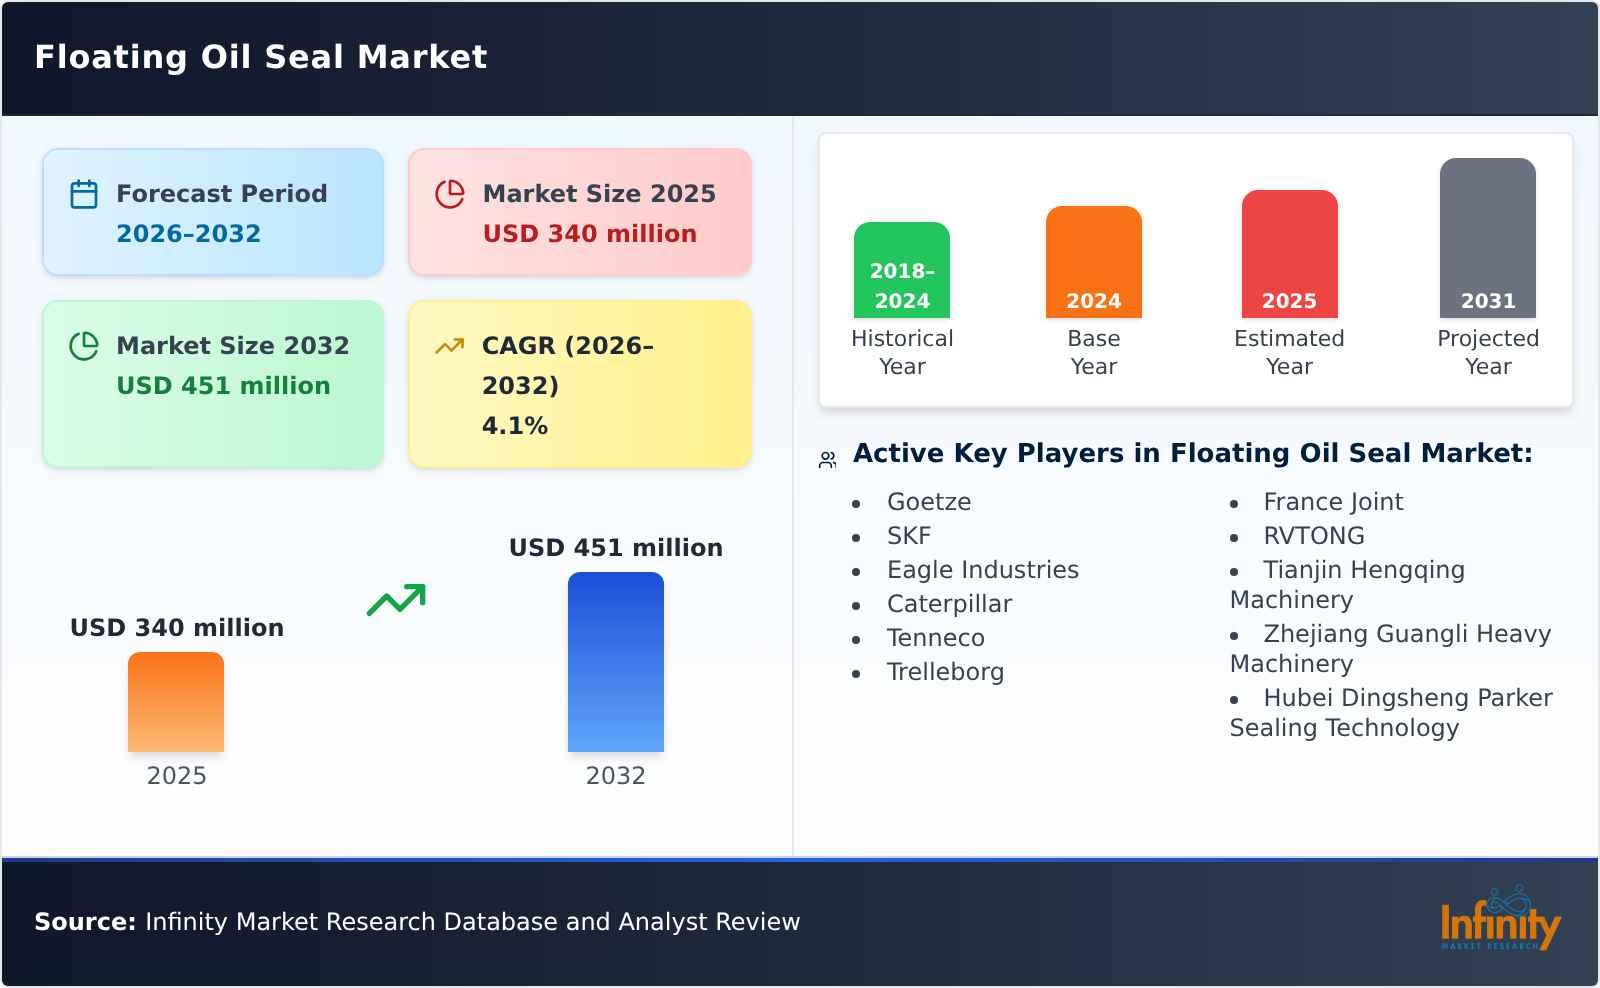Click the green growth arrow between 2025 and 2032 bars
Viewport: 1600px width, 988px height.
(397, 598)
